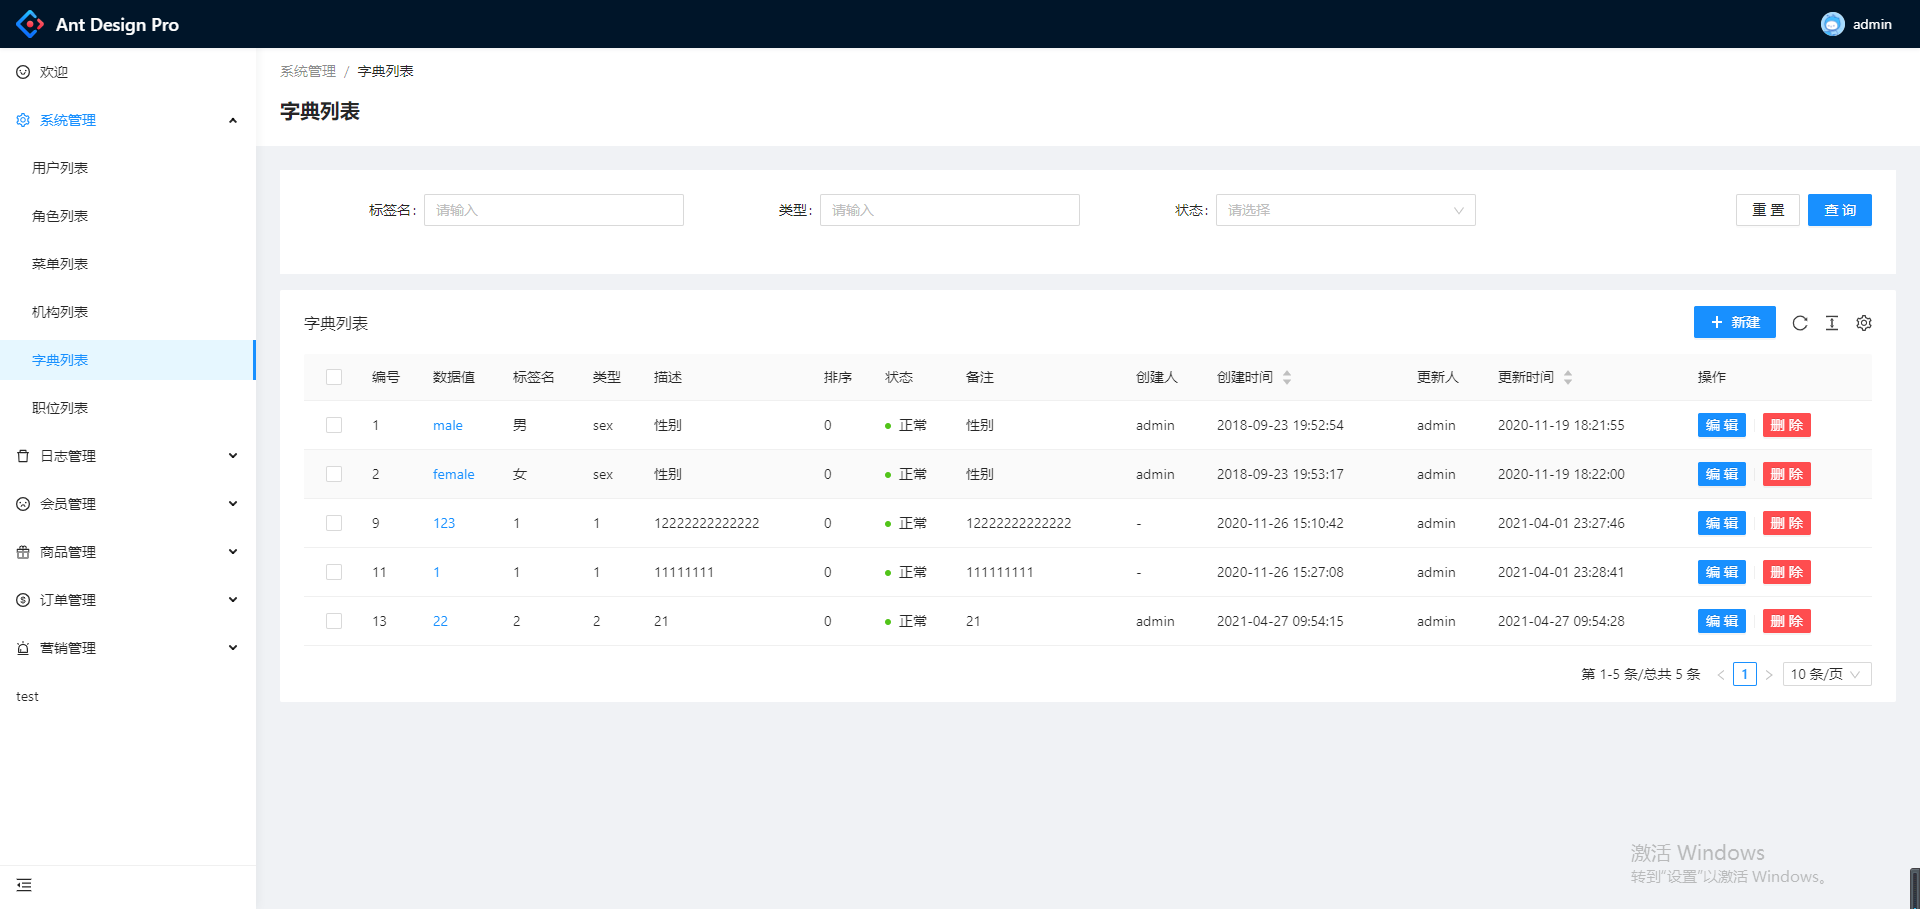The height and width of the screenshot is (909, 1920).
Task: Click 系统管理 in the breadcrumb
Action: [x=308, y=71]
